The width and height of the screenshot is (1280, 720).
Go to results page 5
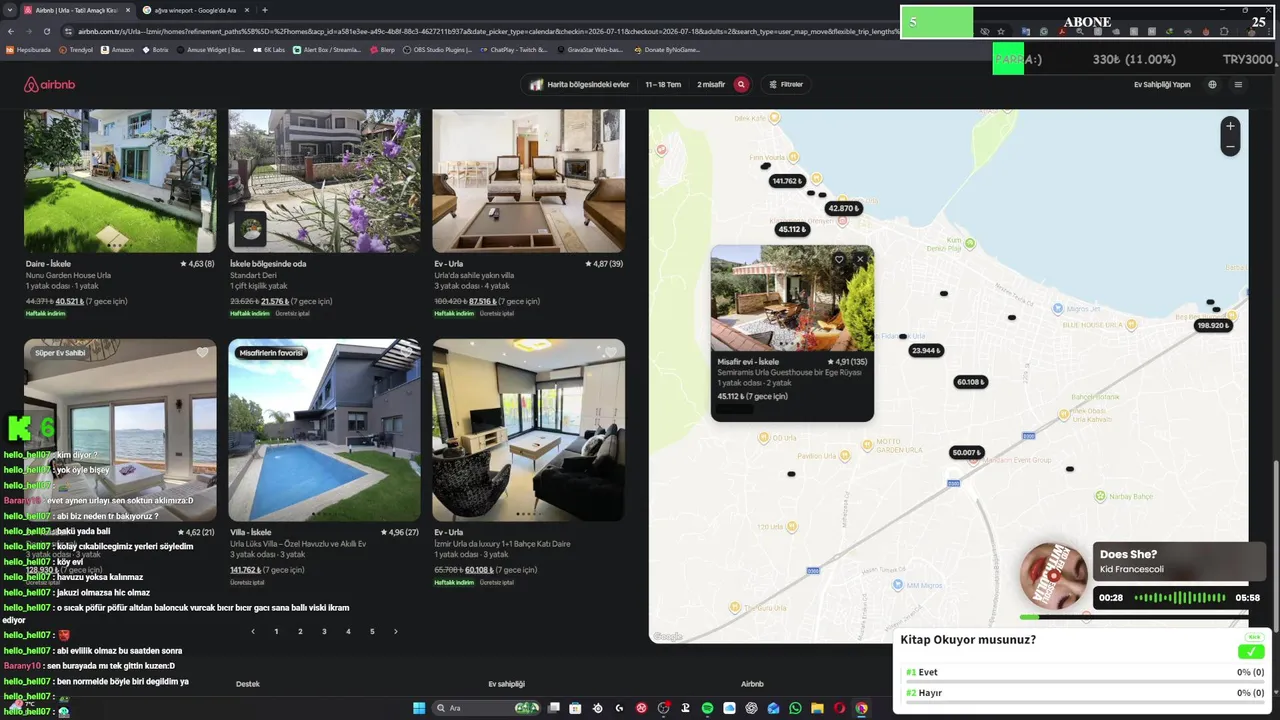(x=372, y=632)
